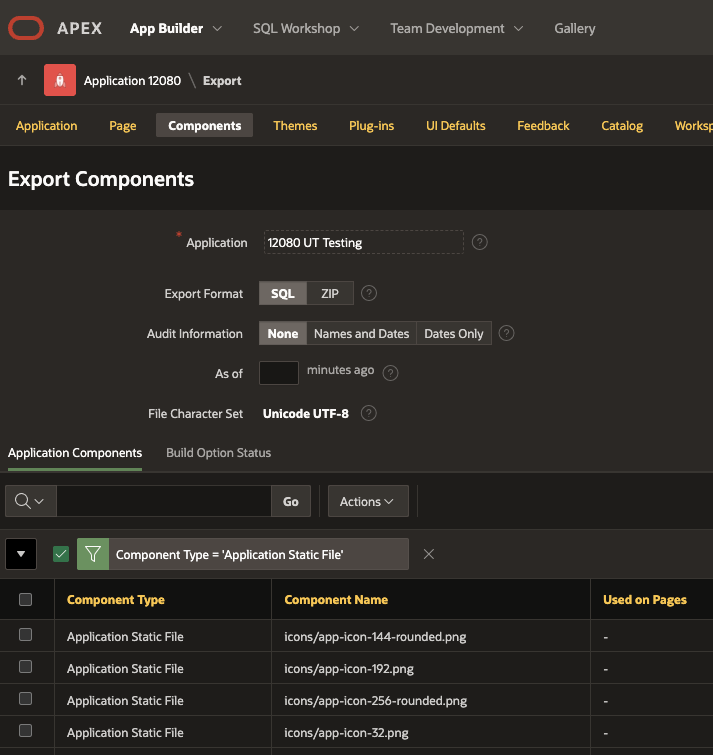The image size is (713, 755).
Task: Set Audit Information to Dates Only
Action: coord(454,333)
